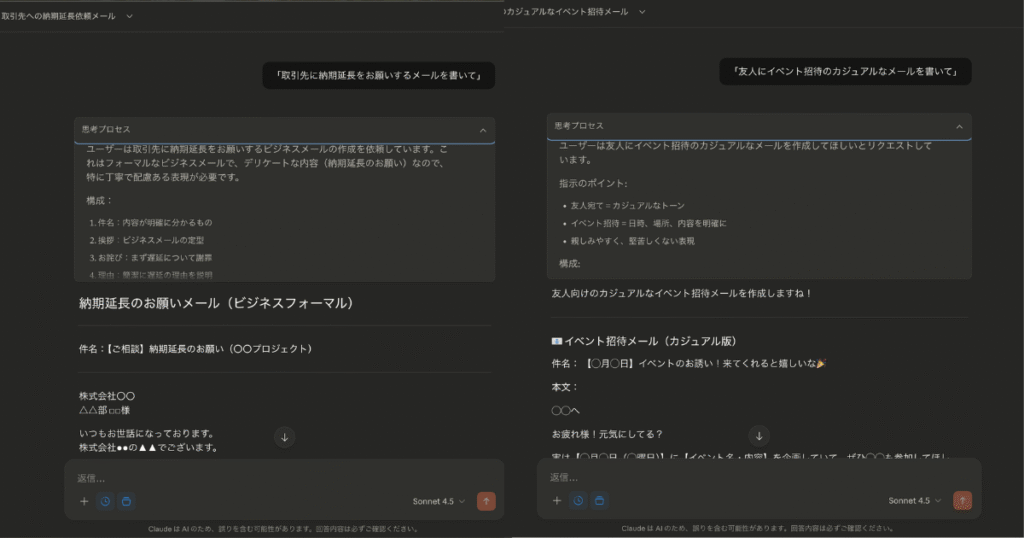Screen dimensions: 1024x538
Task: Open the カジュアルなイベント招待メール title menu
Action: click(x=642, y=12)
